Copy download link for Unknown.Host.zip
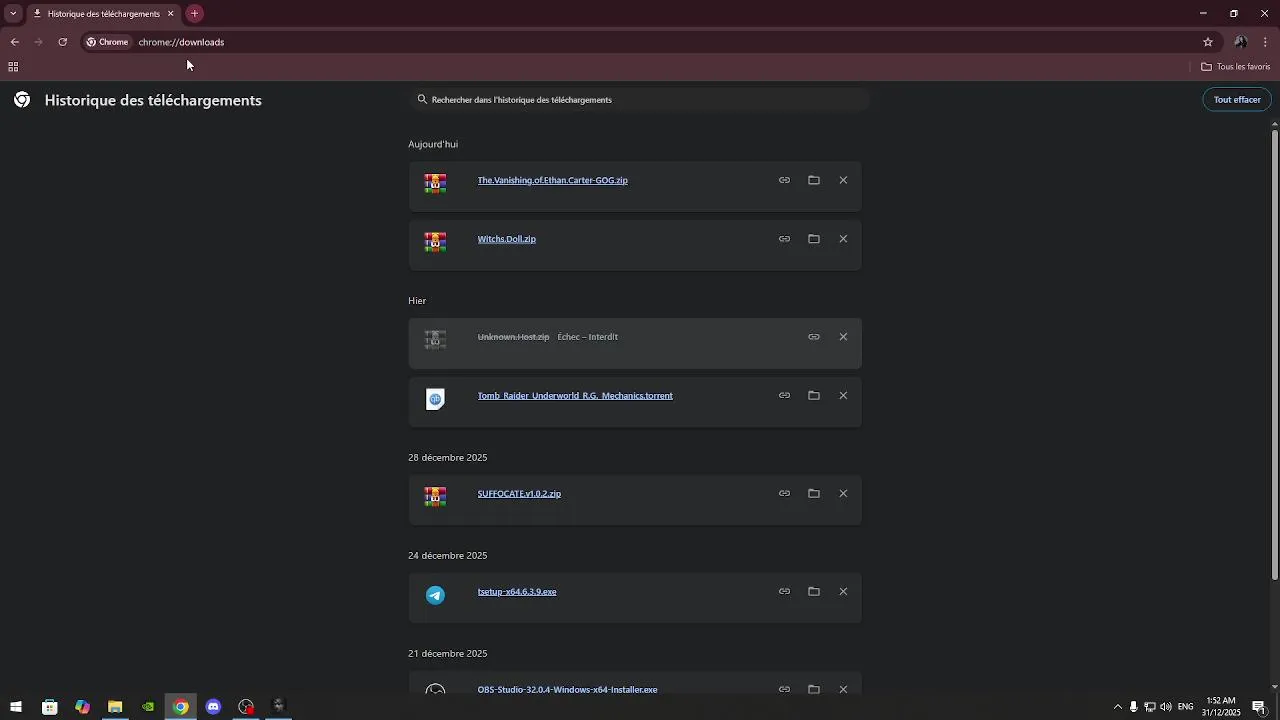 click(x=814, y=337)
